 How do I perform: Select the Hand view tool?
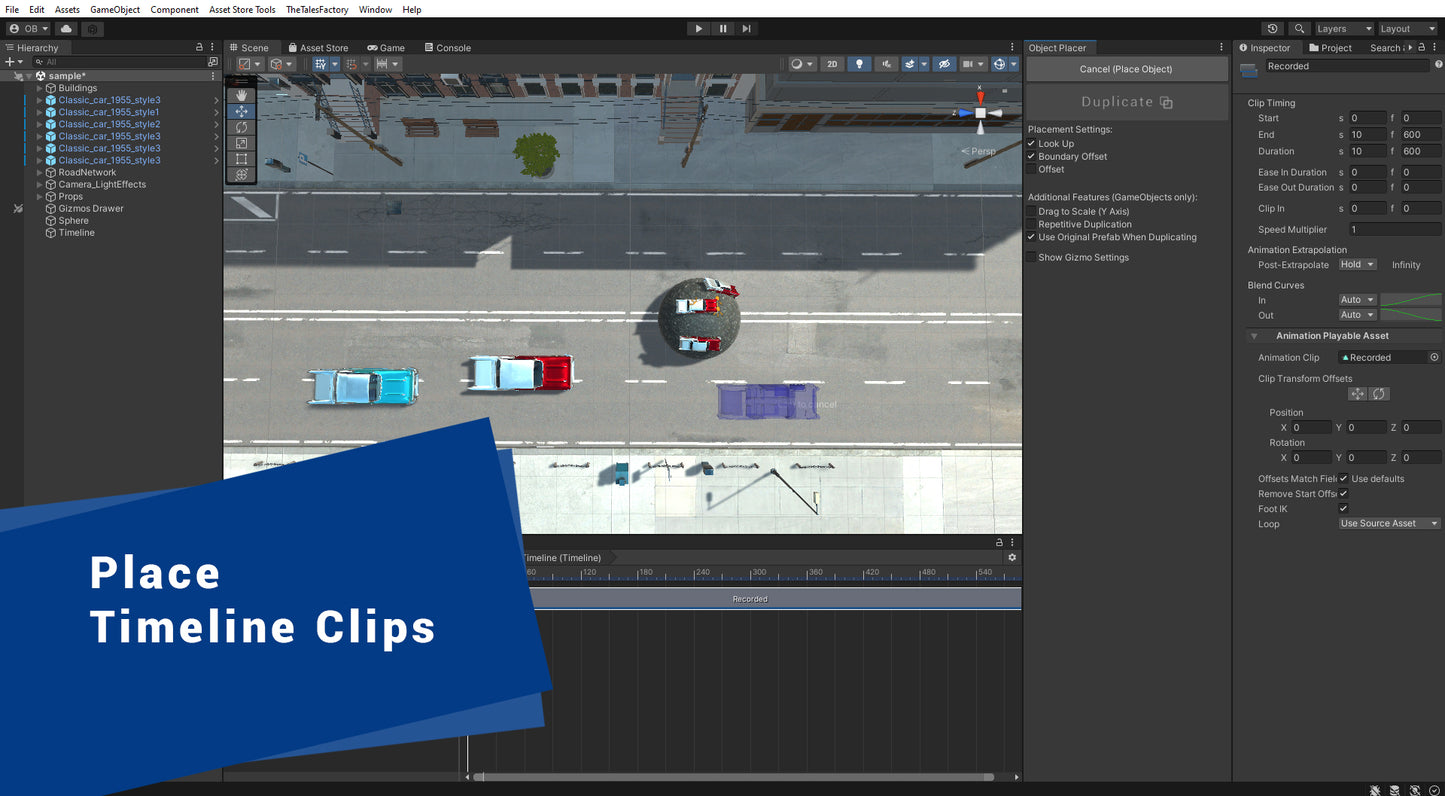[x=241, y=96]
